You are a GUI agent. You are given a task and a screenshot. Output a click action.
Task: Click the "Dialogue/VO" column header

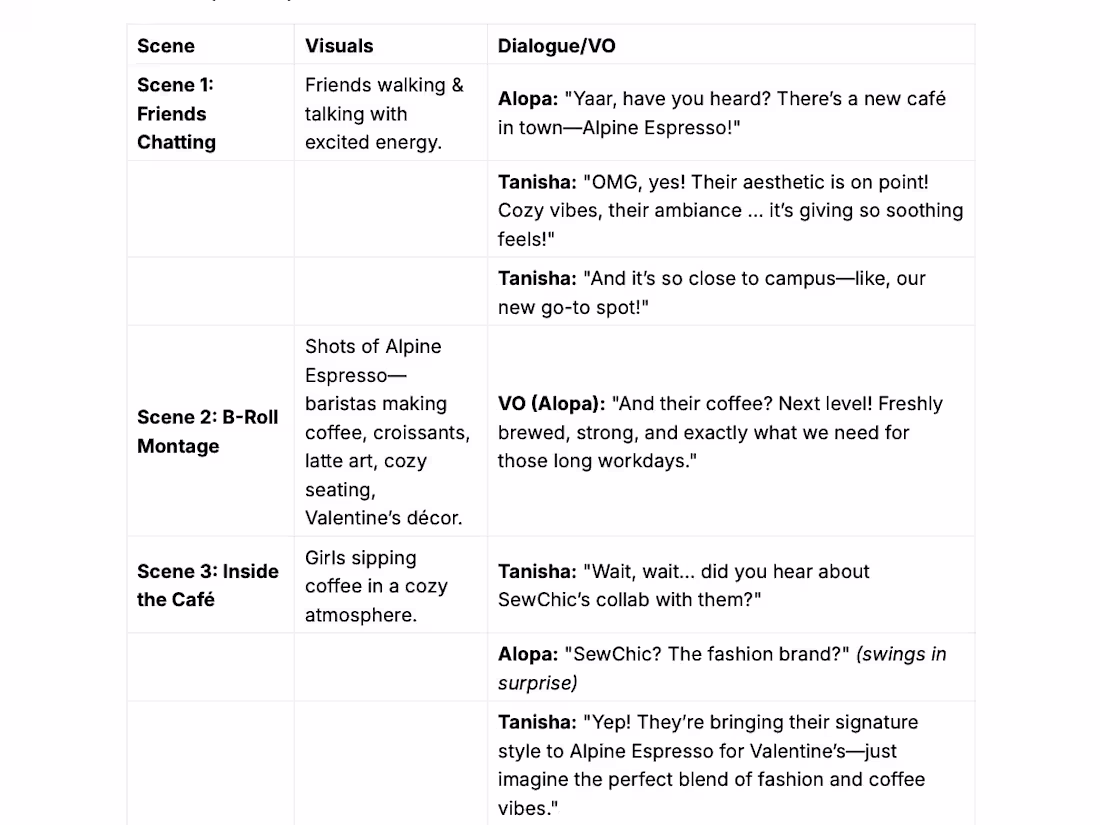557,46
